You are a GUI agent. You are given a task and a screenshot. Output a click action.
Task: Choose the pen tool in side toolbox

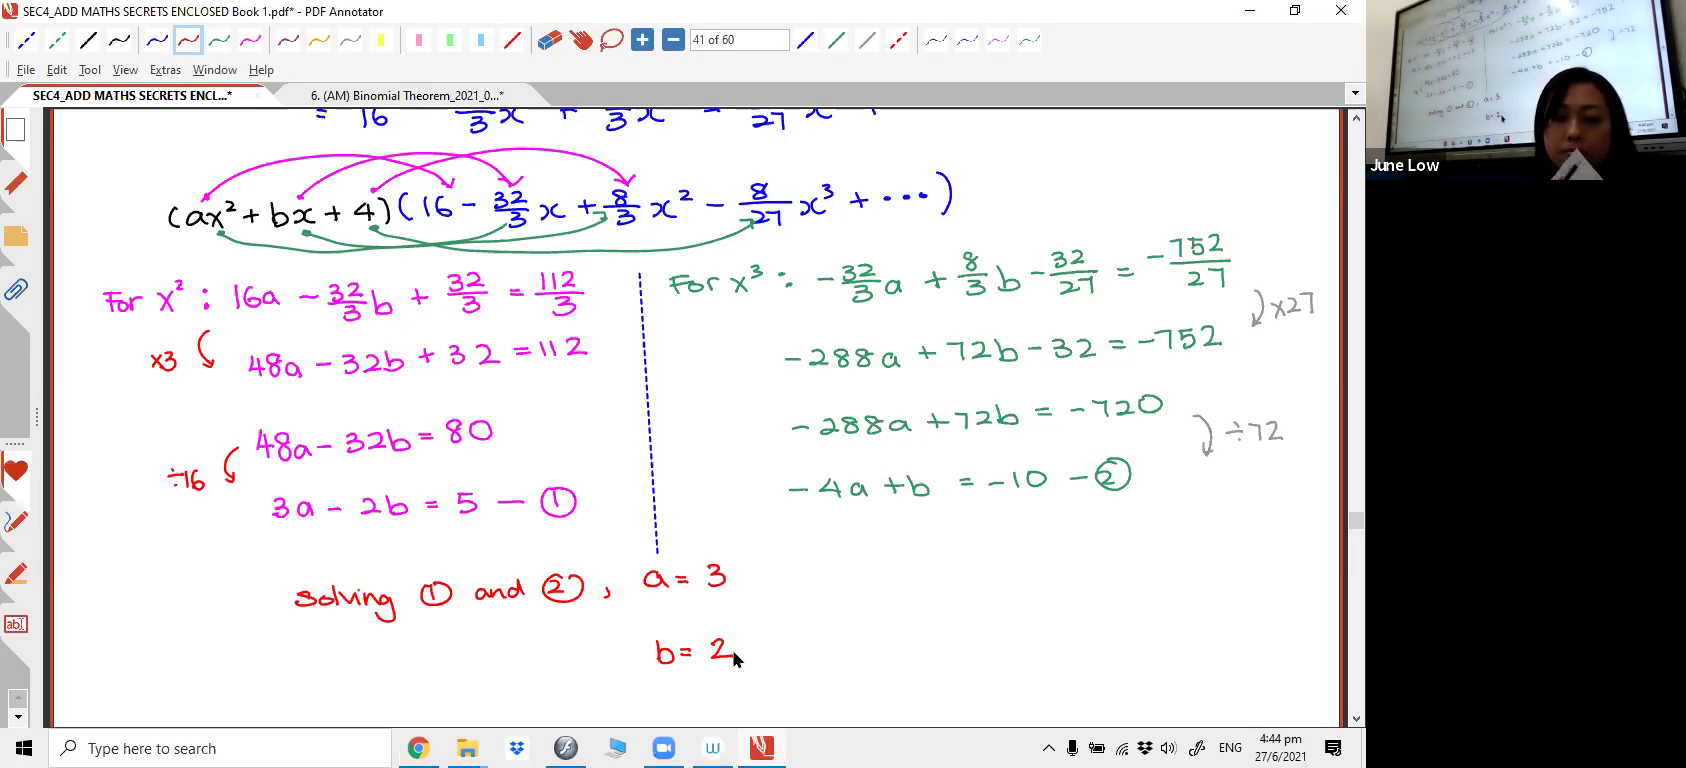[x=15, y=522]
